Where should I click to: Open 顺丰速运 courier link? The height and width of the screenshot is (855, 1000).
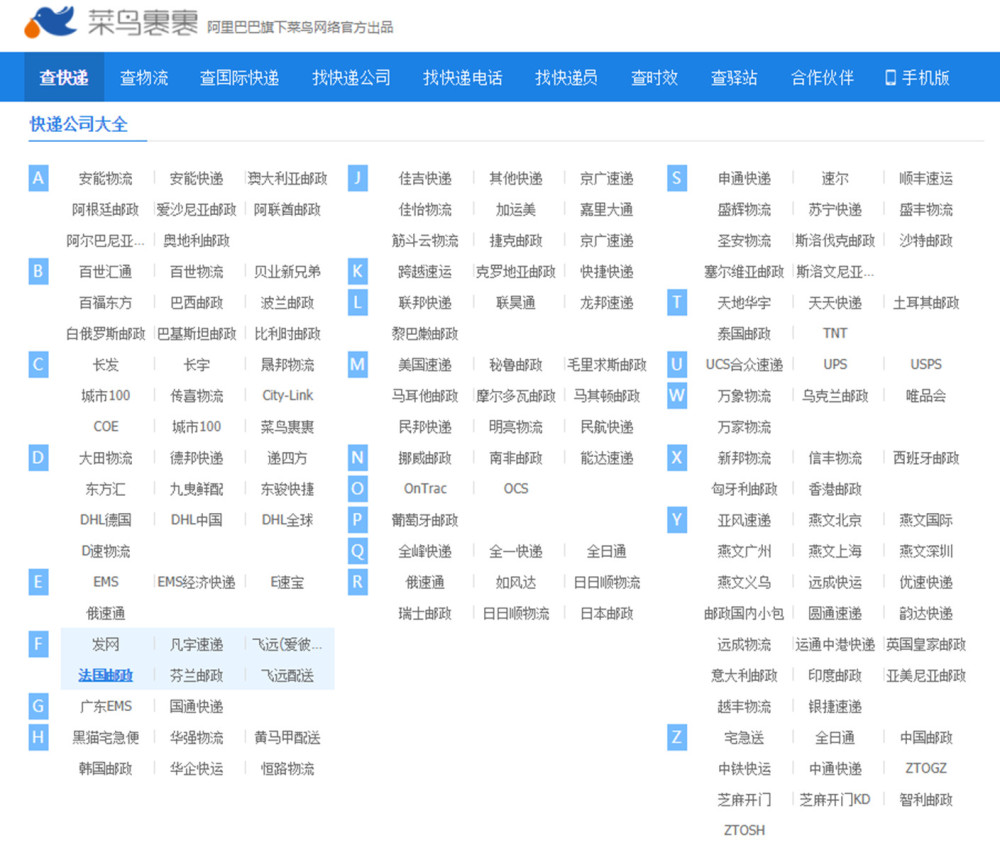(926, 179)
